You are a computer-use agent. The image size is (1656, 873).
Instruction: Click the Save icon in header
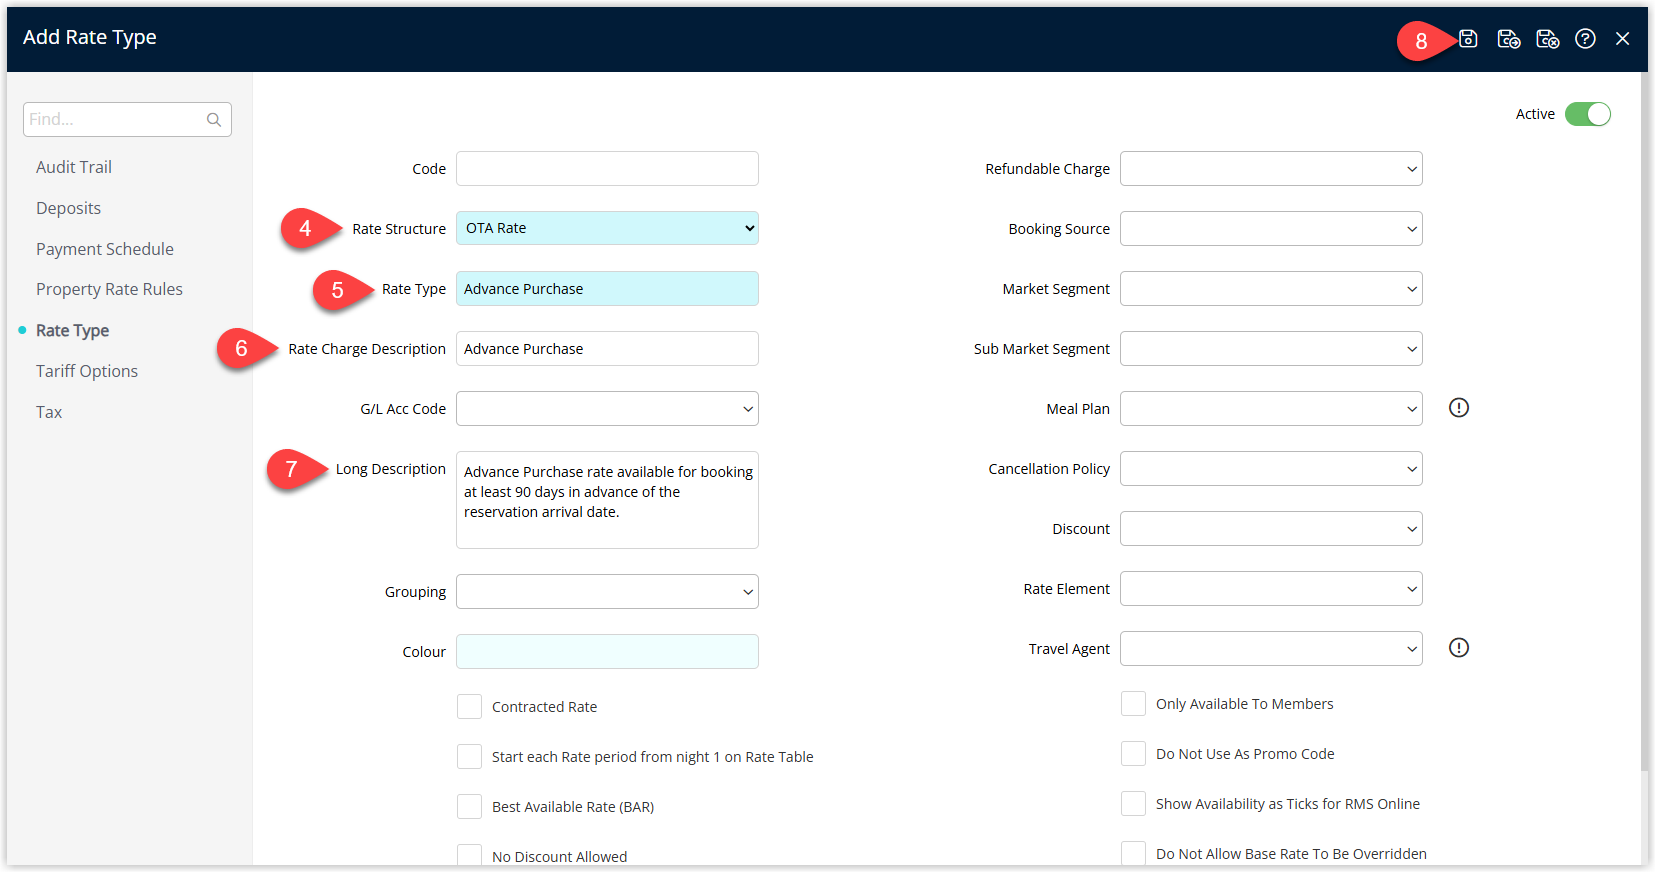(x=1468, y=39)
